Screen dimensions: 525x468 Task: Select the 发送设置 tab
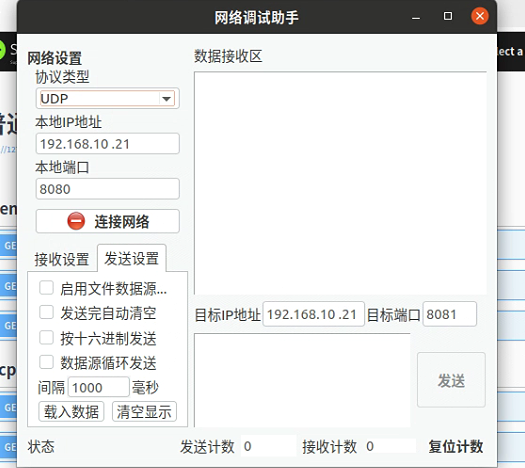pyautogui.click(x=132, y=258)
